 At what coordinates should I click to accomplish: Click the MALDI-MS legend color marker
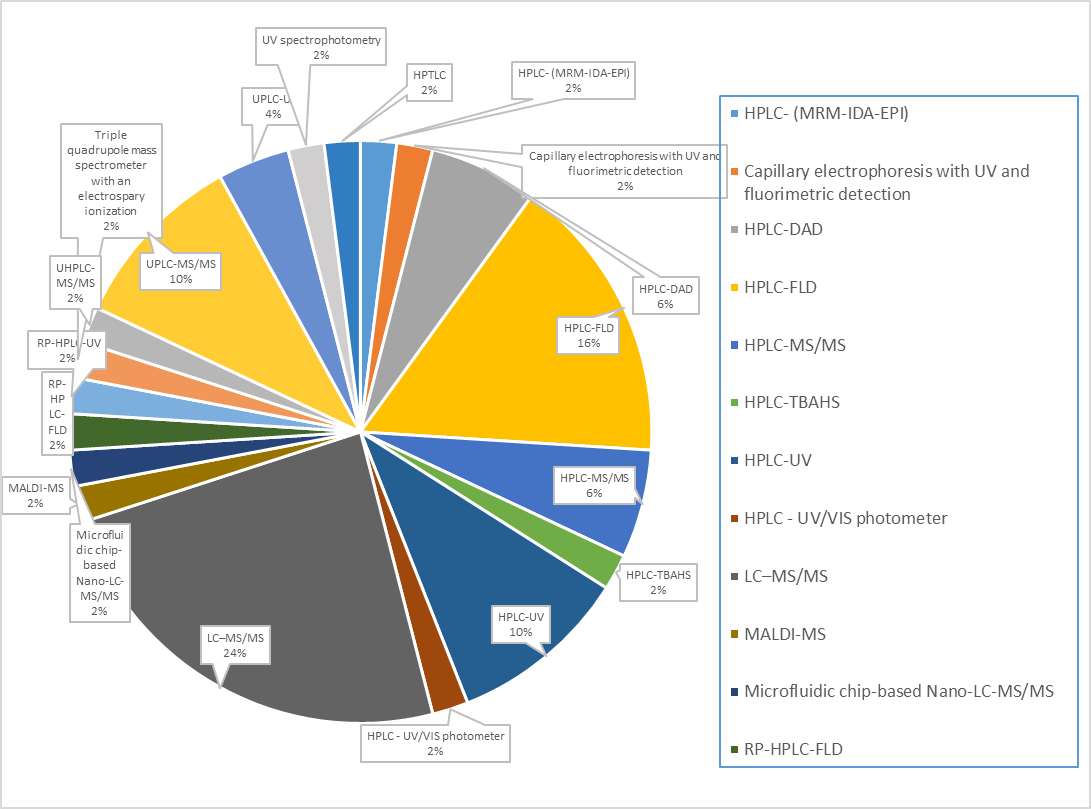coord(737,634)
